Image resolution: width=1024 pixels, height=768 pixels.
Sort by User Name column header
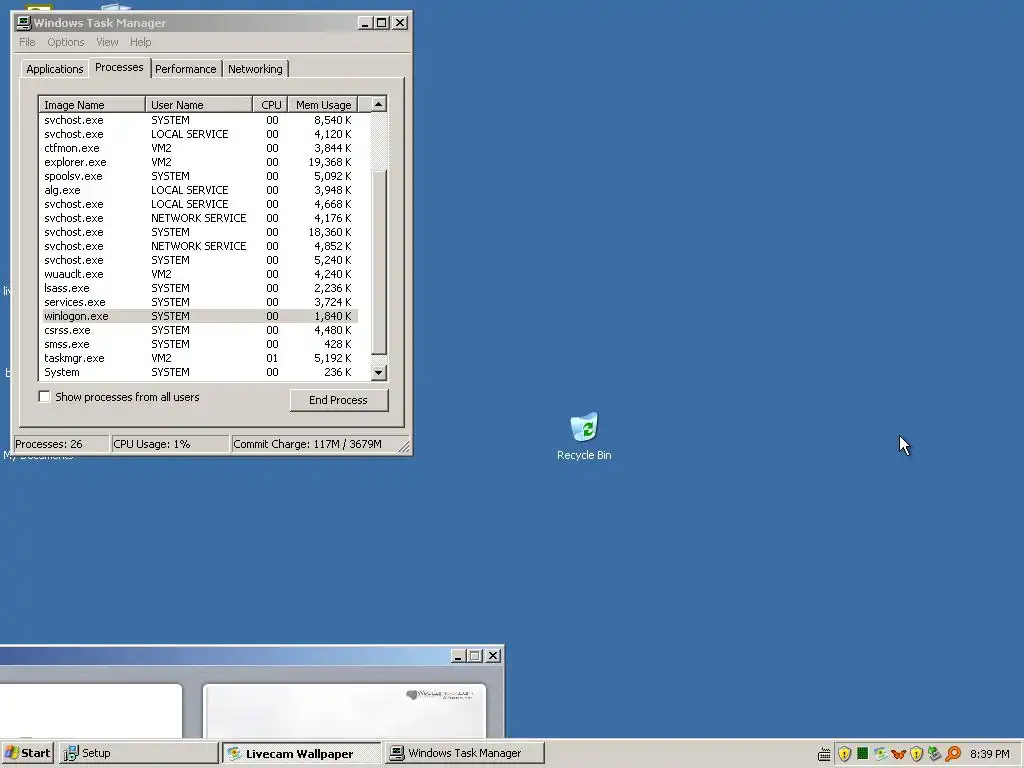(199, 104)
